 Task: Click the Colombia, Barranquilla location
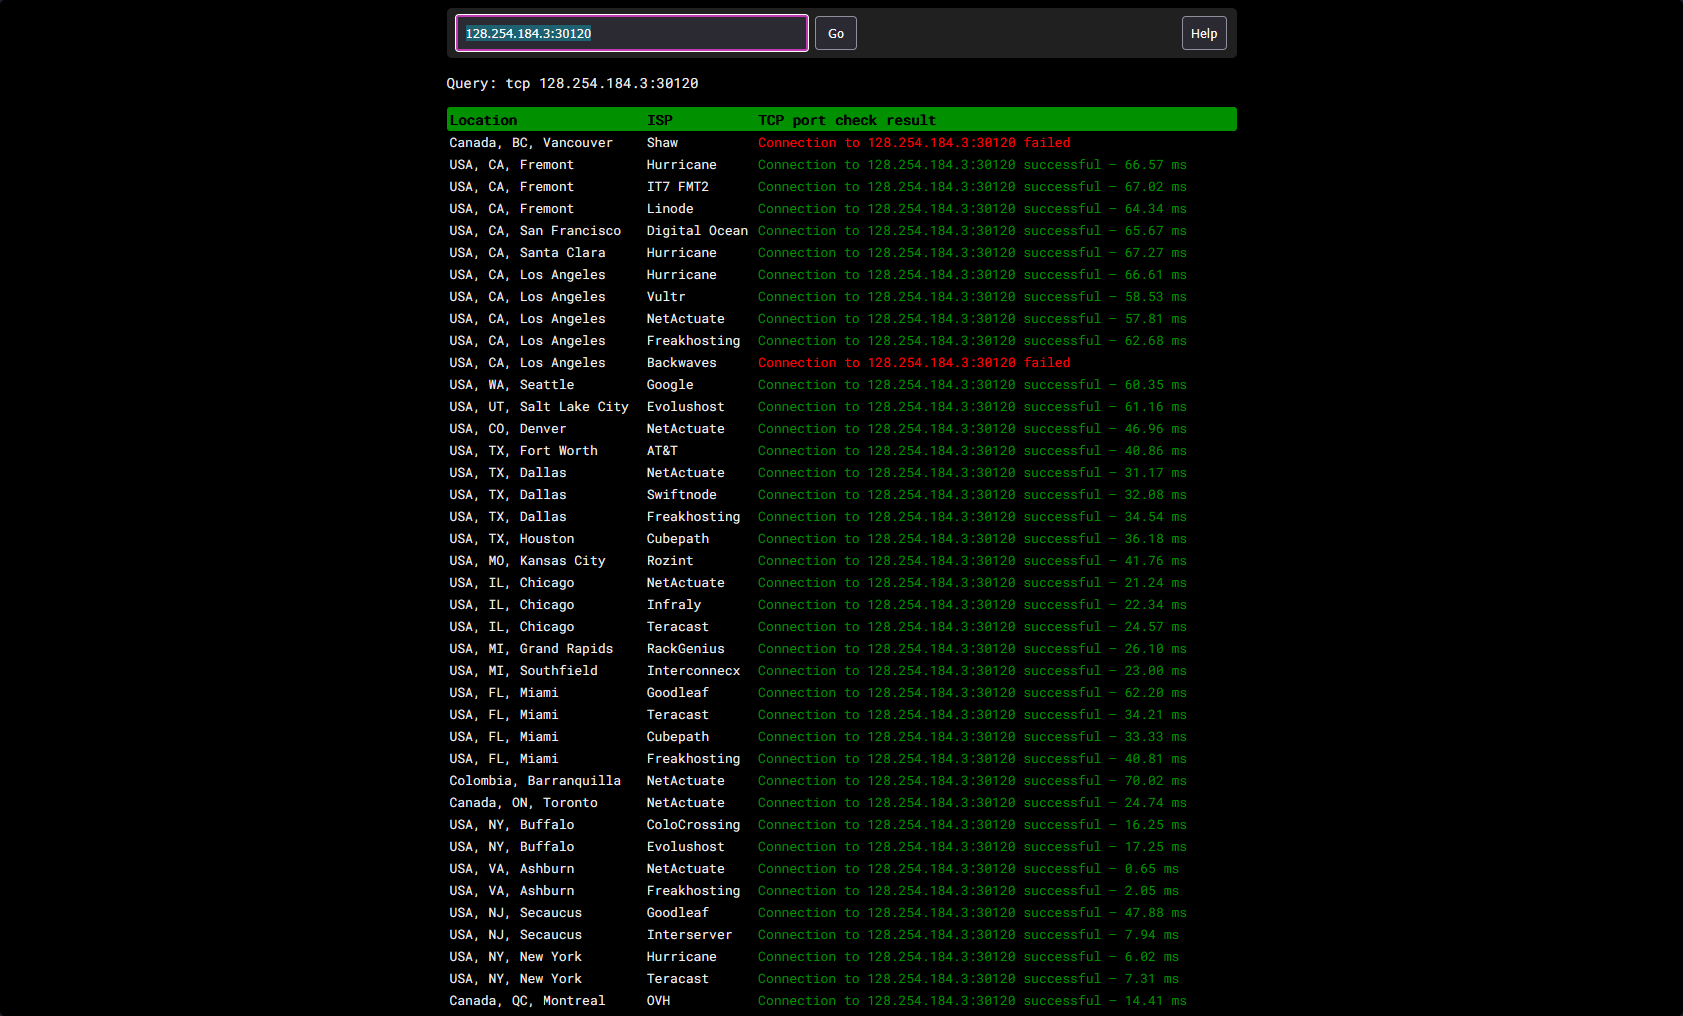[535, 781]
